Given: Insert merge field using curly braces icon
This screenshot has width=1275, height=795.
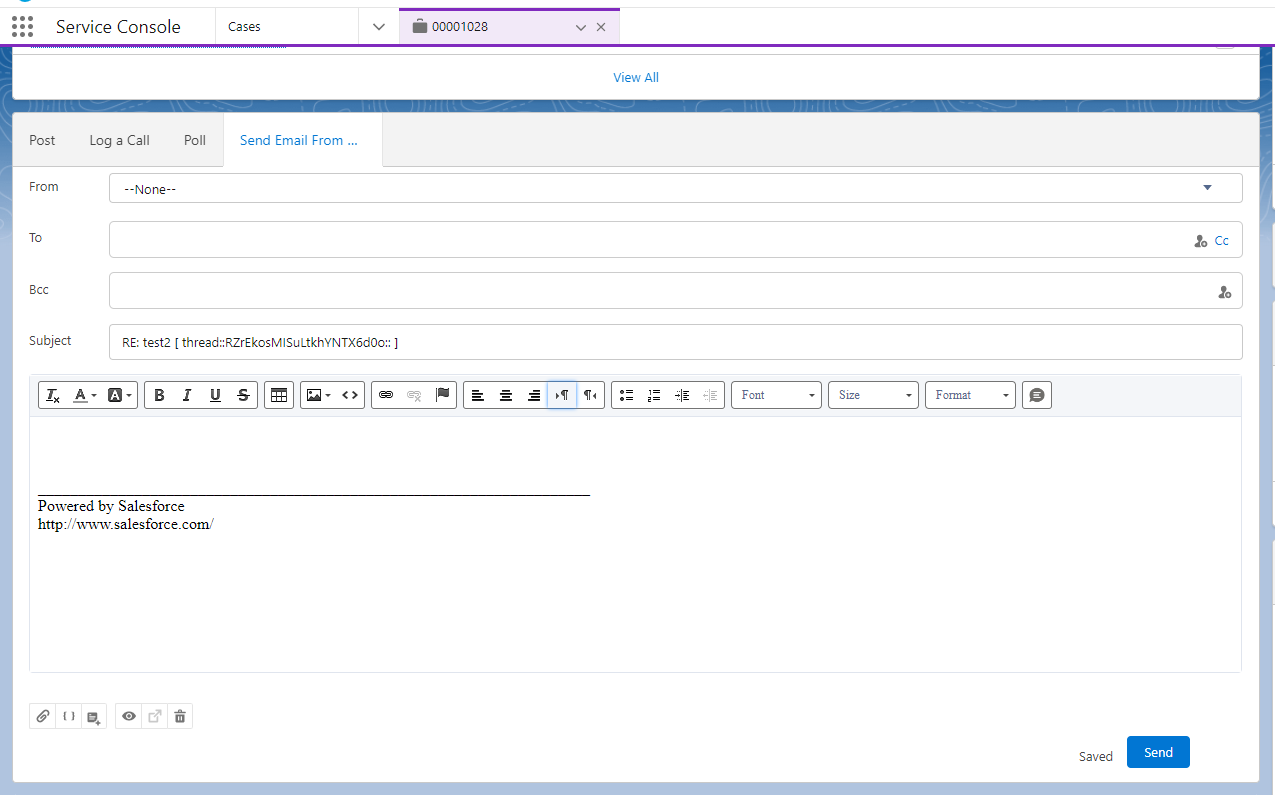Looking at the screenshot, I should point(69,716).
